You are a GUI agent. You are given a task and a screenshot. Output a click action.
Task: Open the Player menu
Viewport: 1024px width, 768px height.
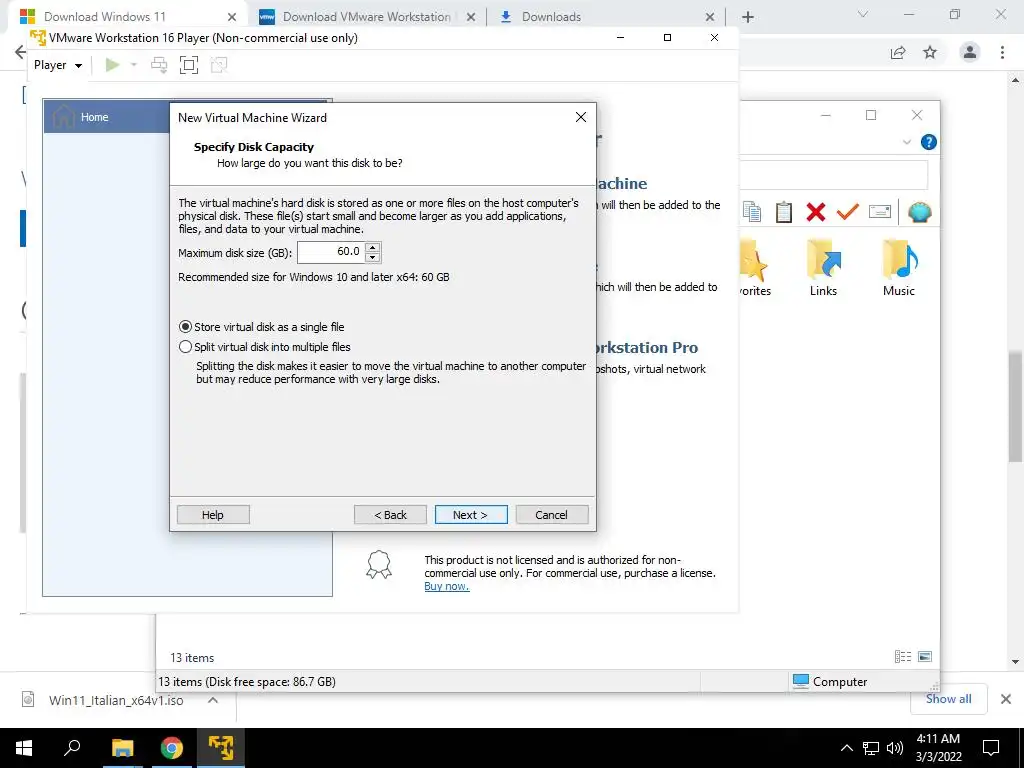tap(57, 65)
